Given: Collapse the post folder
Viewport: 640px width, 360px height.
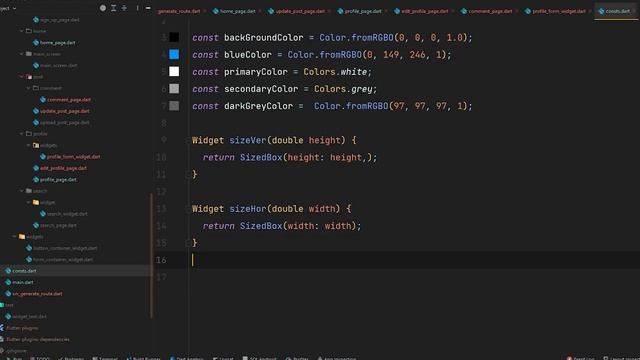Looking at the screenshot, I should click(22, 76).
